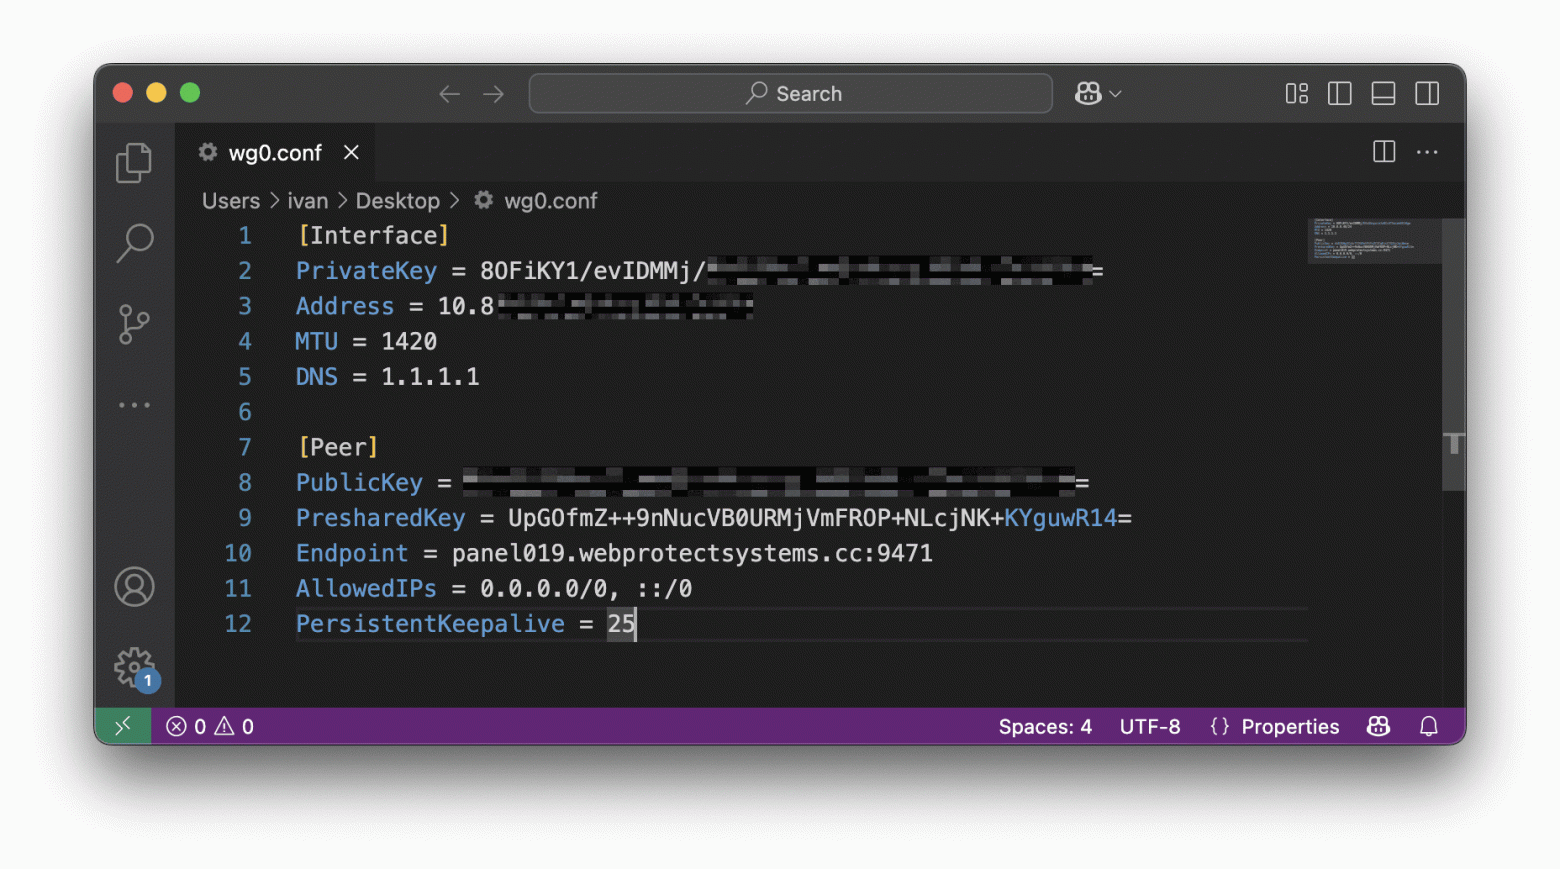
Task: Toggle the primary side bar visibility
Action: 1339,94
